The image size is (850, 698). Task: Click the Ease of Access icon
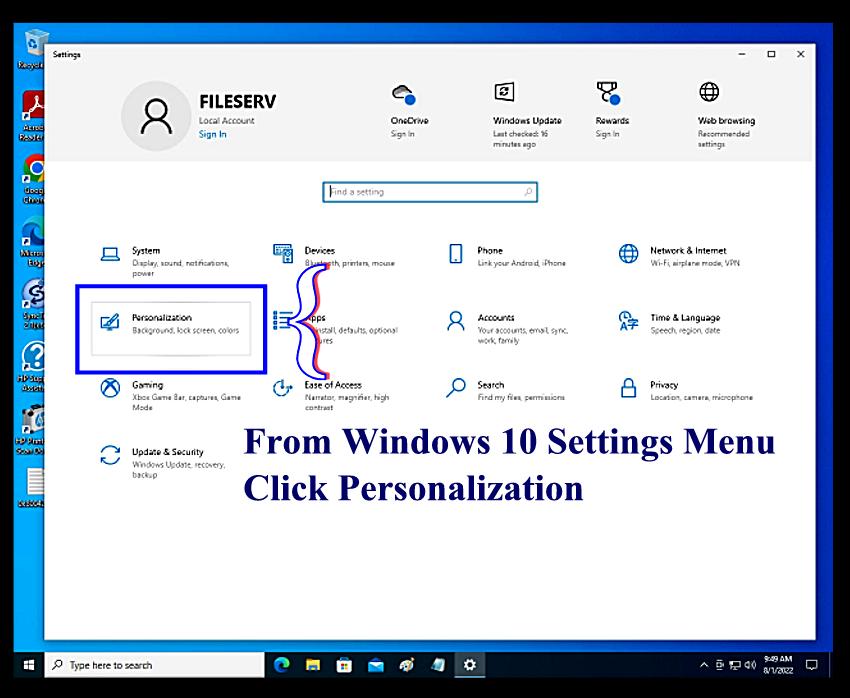pos(283,388)
